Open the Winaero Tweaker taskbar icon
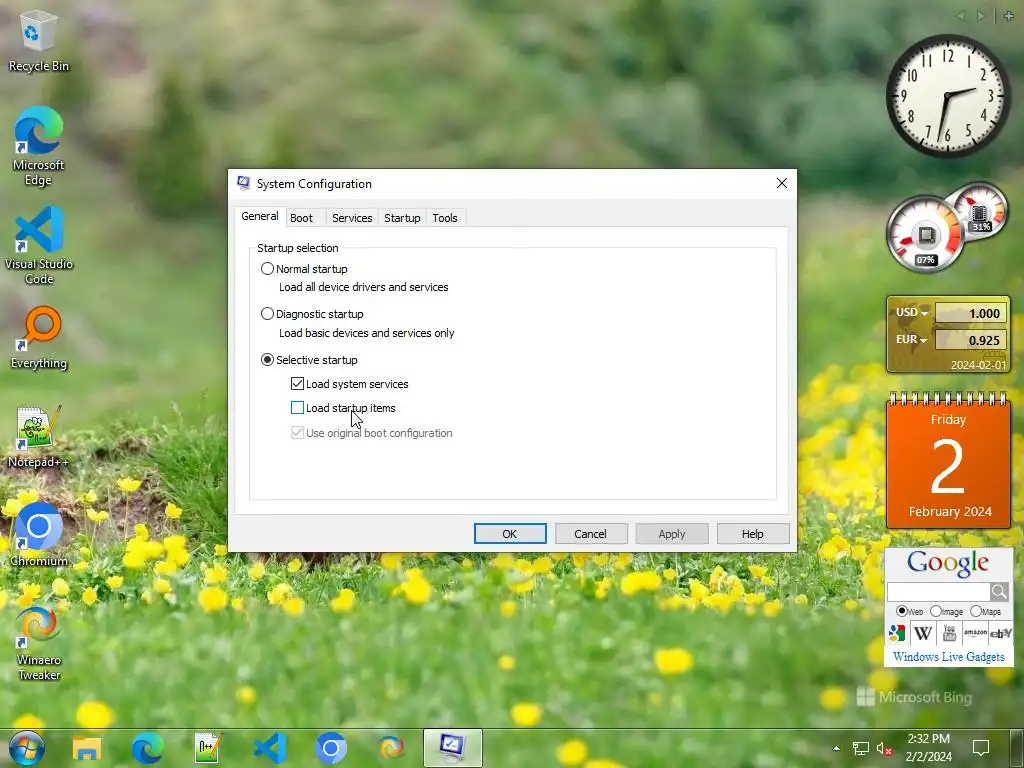1024x768 pixels. 391,748
